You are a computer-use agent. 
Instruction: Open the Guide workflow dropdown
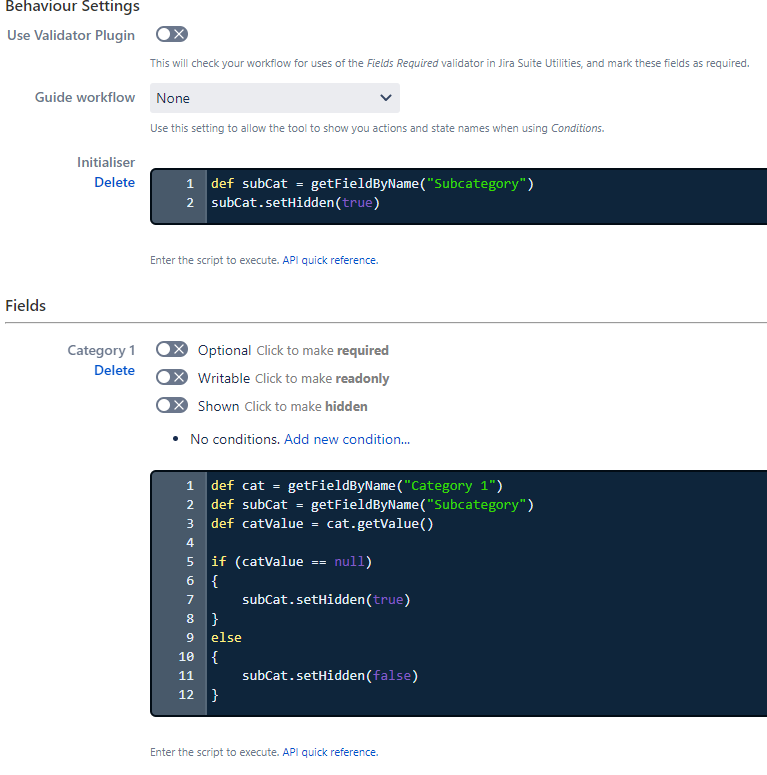(x=275, y=98)
